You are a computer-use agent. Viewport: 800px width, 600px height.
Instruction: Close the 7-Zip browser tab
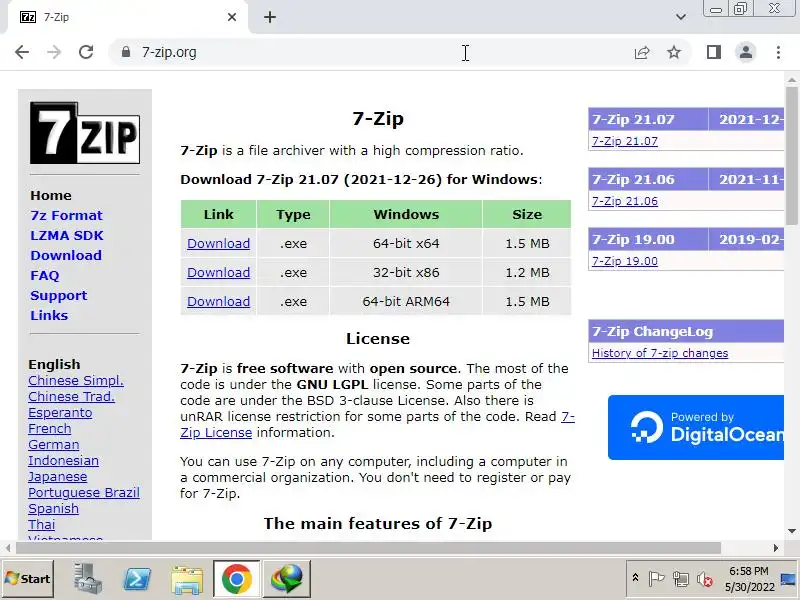[232, 17]
